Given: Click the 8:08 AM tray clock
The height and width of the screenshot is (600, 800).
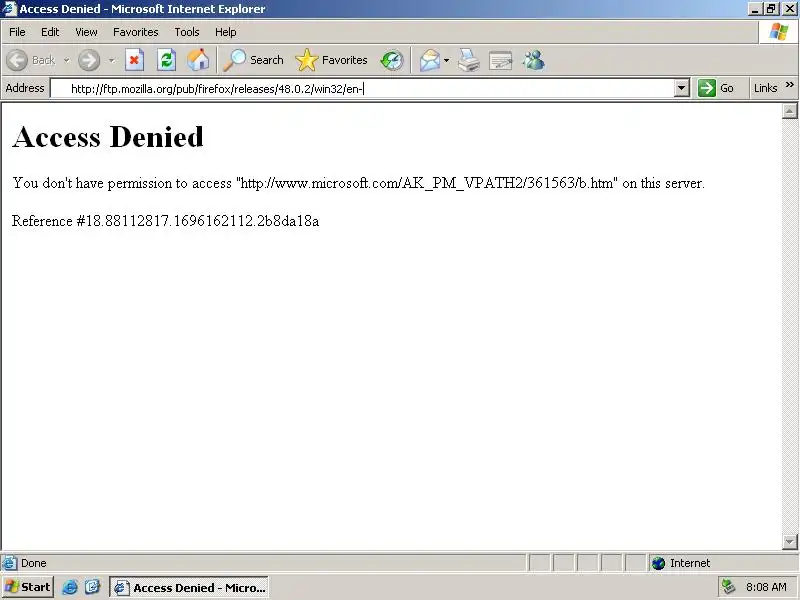Looking at the screenshot, I should click(766, 587).
